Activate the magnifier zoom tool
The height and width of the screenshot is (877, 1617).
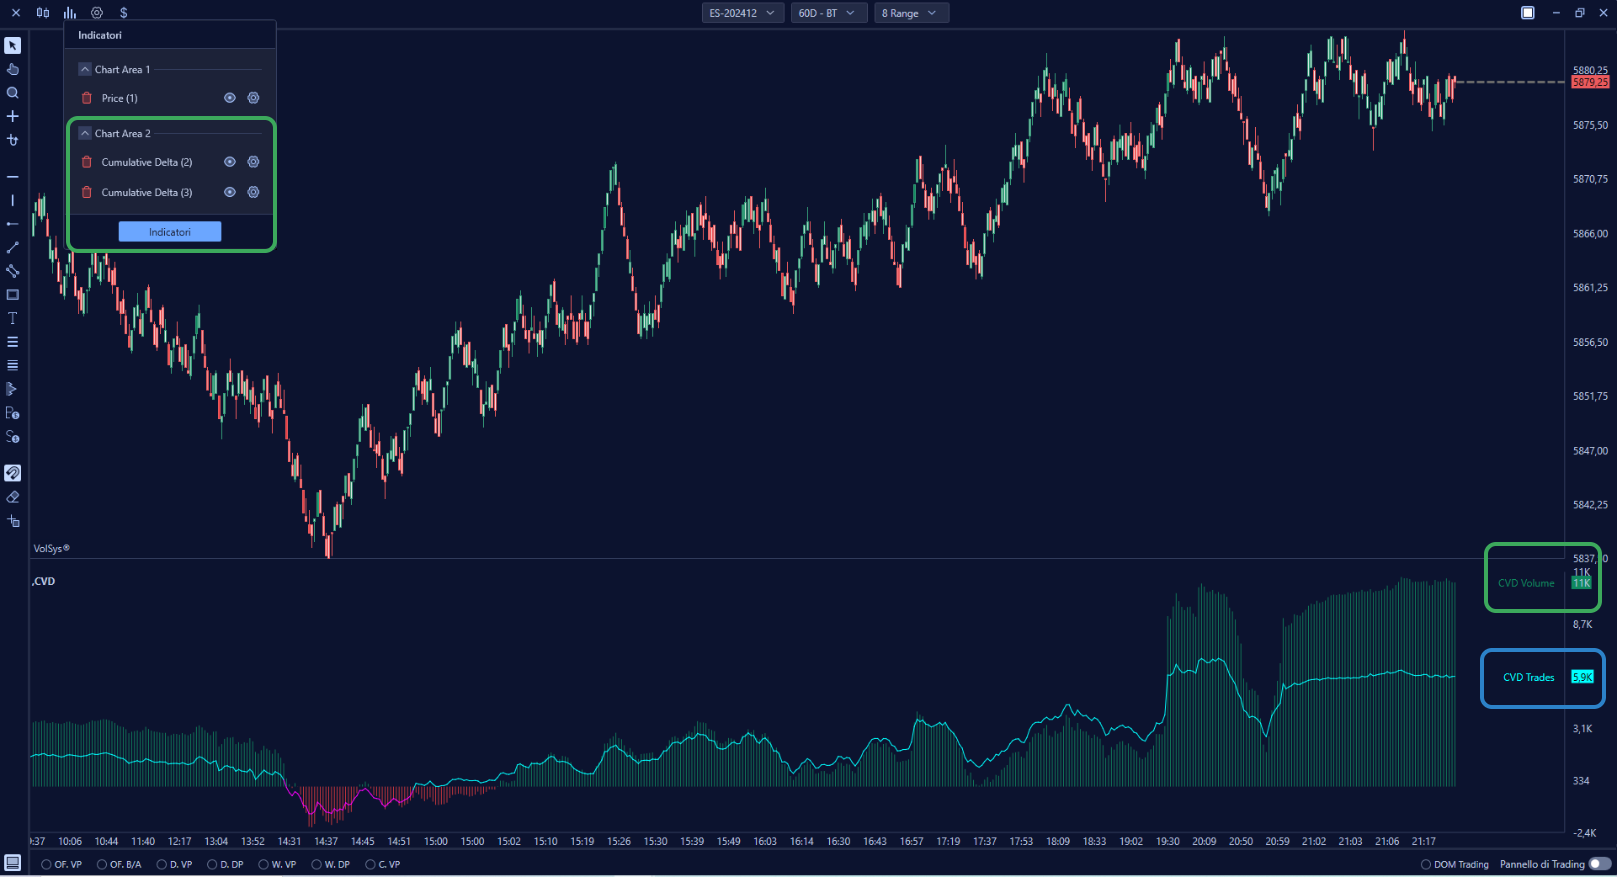(x=12, y=93)
